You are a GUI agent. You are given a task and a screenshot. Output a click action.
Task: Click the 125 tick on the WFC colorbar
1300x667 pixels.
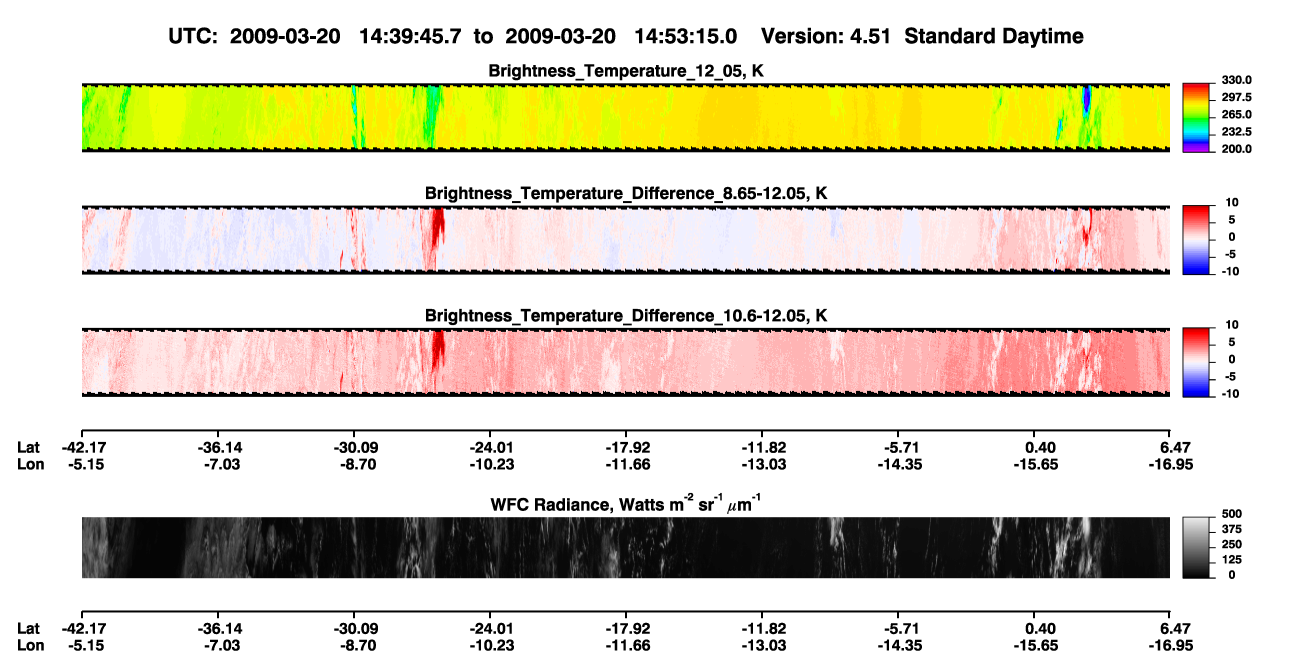1230,559
